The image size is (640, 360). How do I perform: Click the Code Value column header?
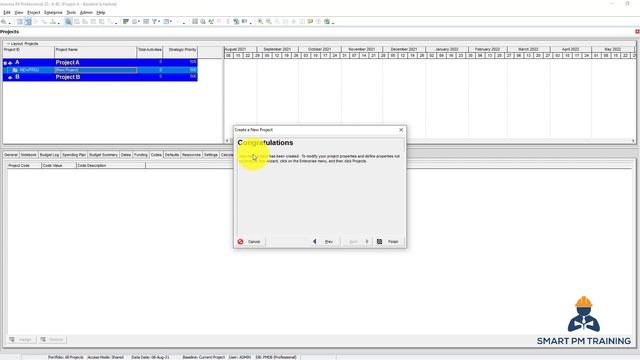coord(59,165)
